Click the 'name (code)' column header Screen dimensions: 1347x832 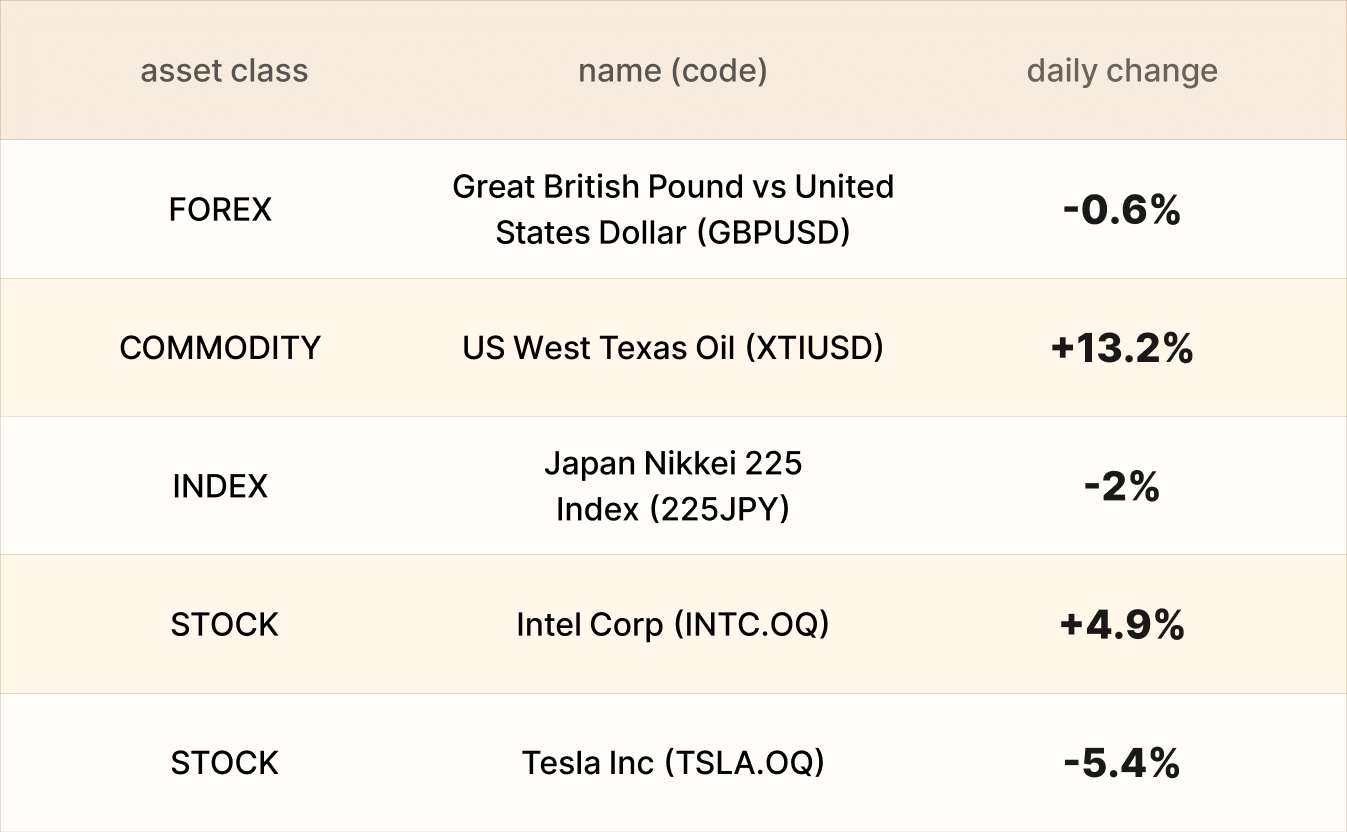pyautogui.click(x=672, y=71)
